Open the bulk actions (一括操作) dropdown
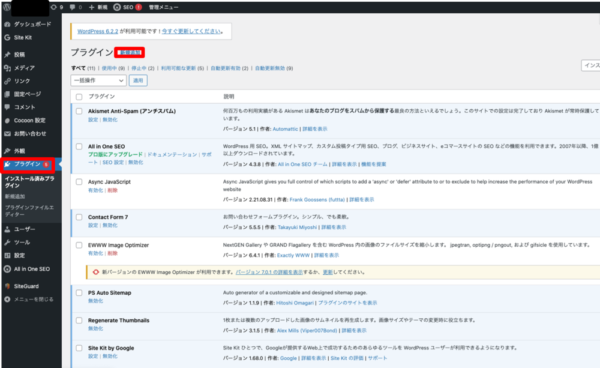Viewport: 600px width, 368px height. point(98,80)
